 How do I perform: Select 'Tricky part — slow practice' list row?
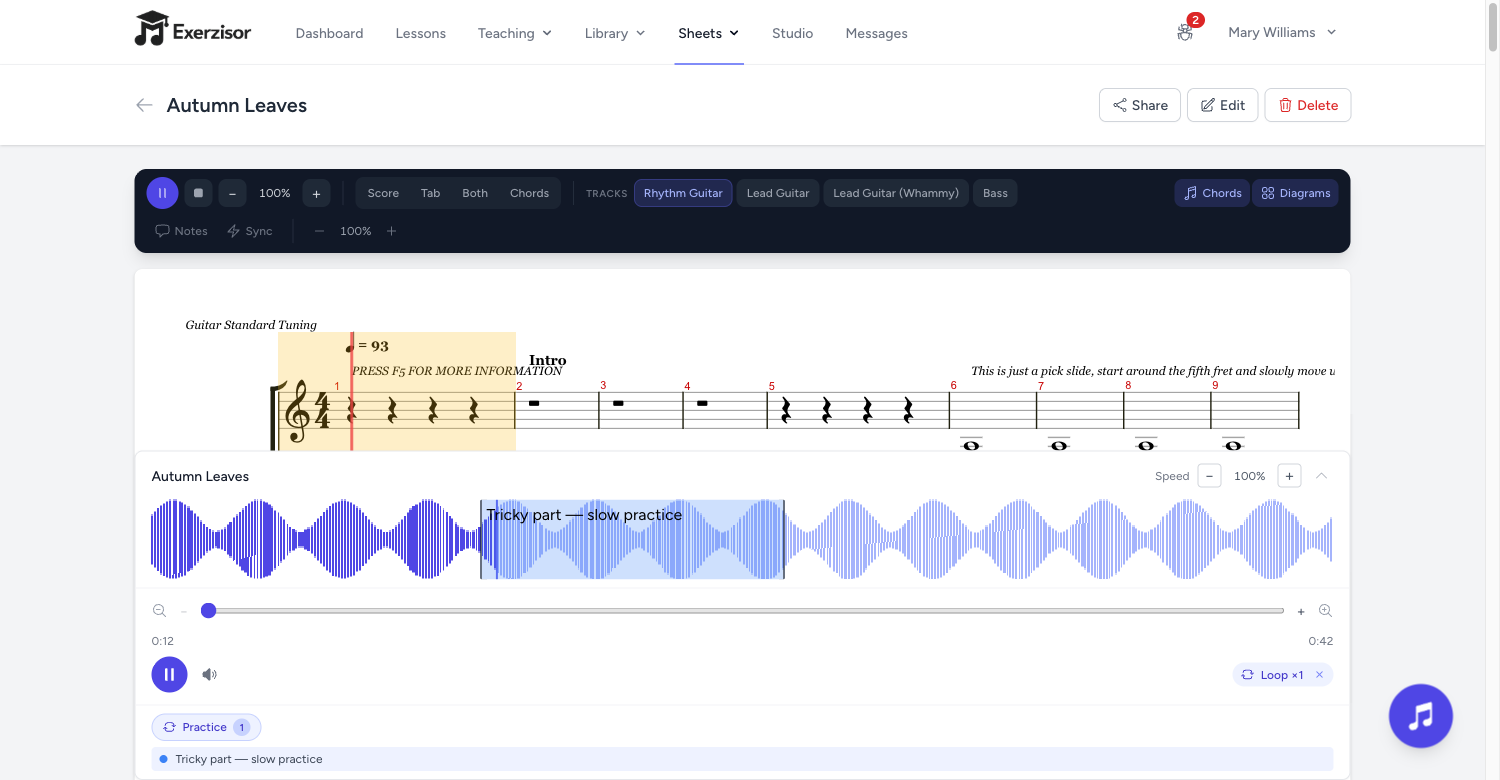click(742, 759)
